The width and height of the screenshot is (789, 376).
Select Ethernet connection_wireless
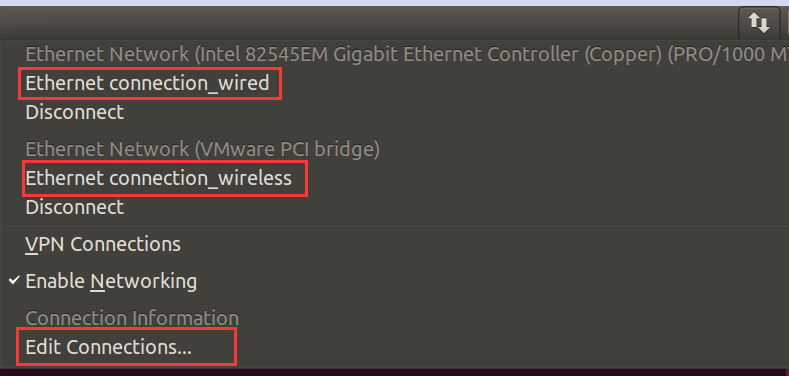(x=159, y=178)
